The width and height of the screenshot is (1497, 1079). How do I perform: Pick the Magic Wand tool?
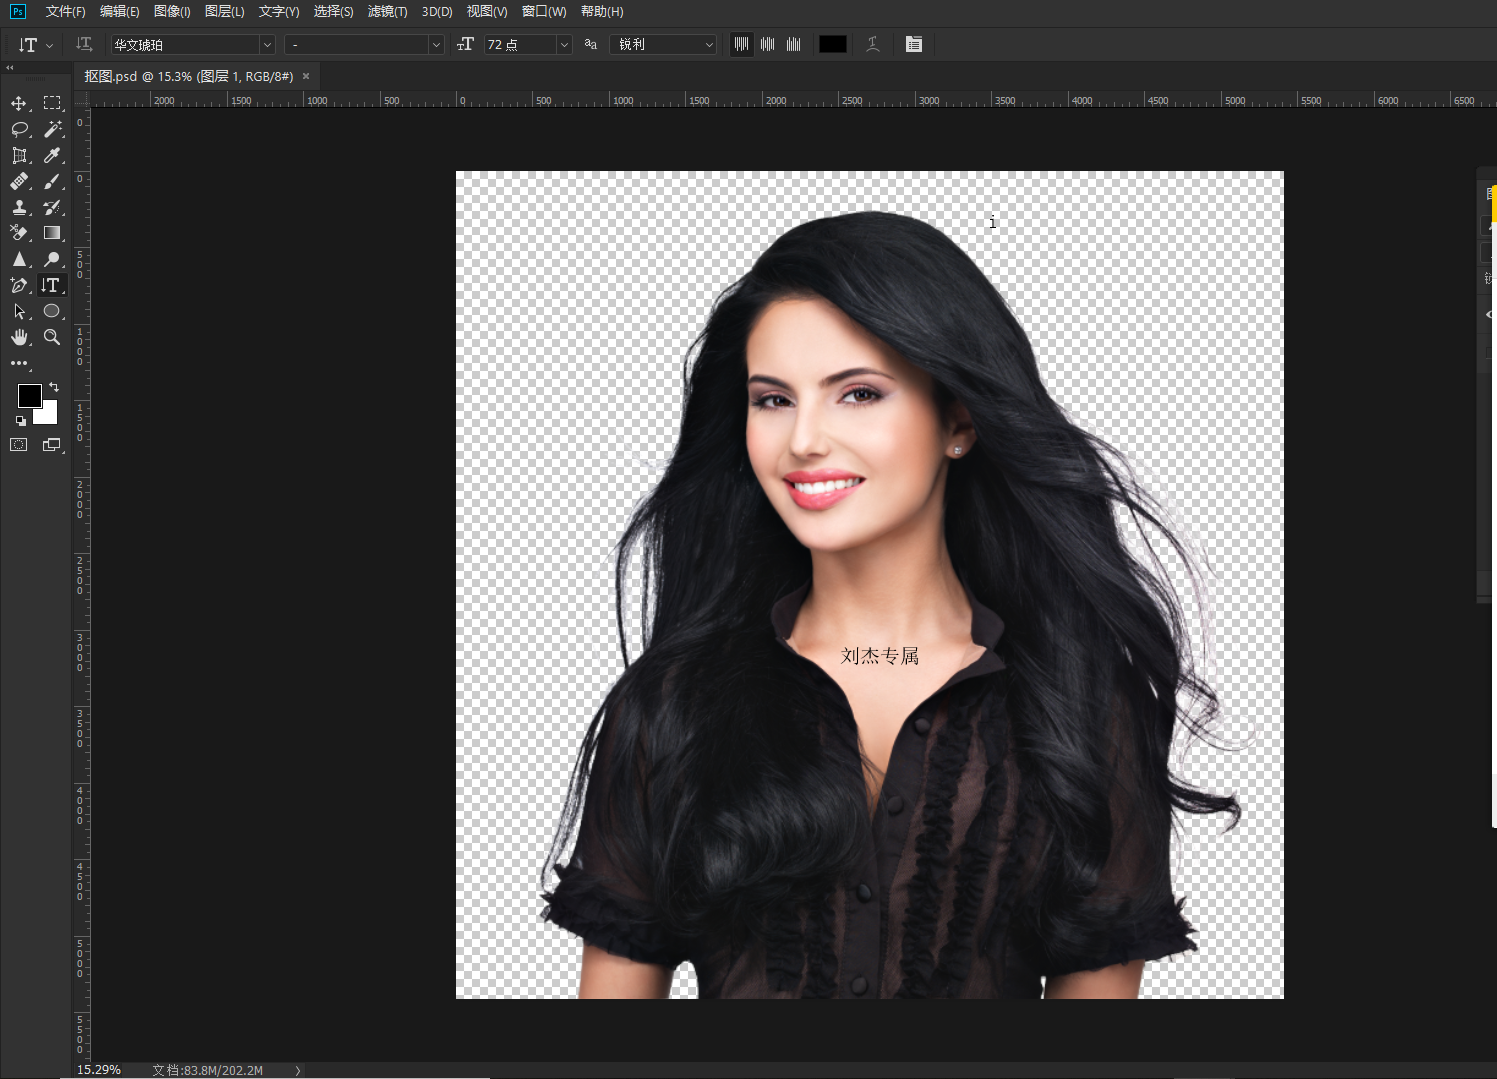tap(53, 129)
